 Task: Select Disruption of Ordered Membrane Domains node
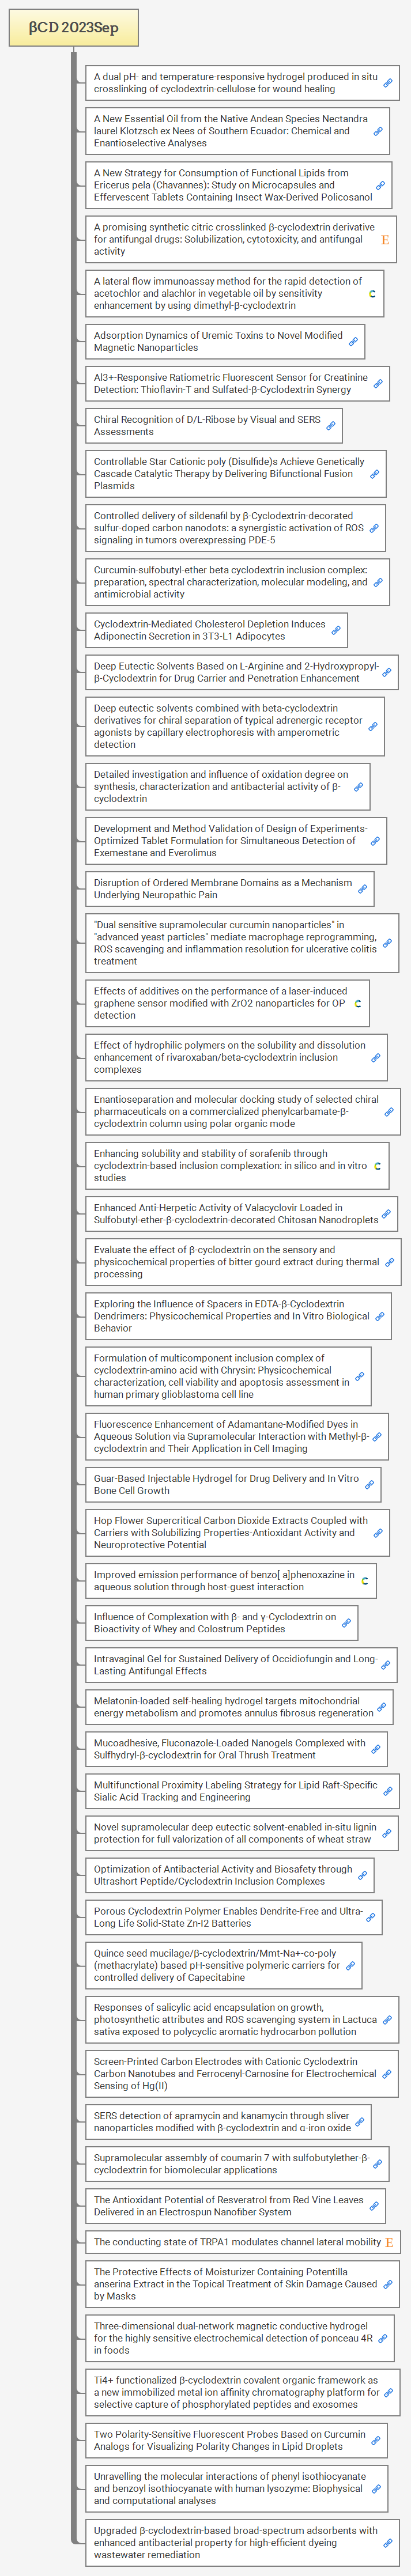point(222,888)
